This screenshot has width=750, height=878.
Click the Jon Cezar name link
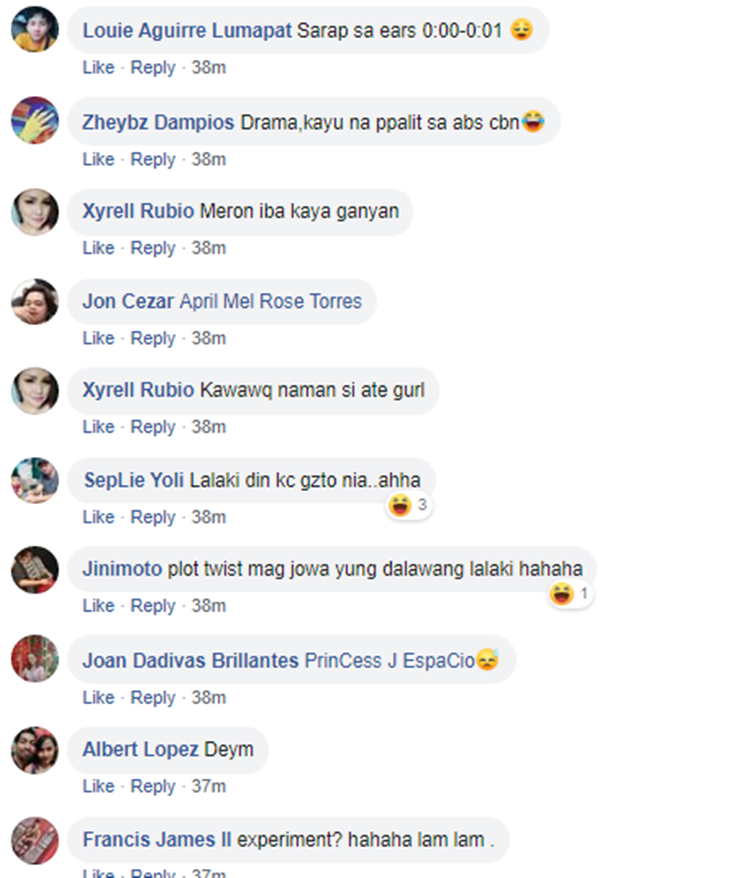point(128,301)
